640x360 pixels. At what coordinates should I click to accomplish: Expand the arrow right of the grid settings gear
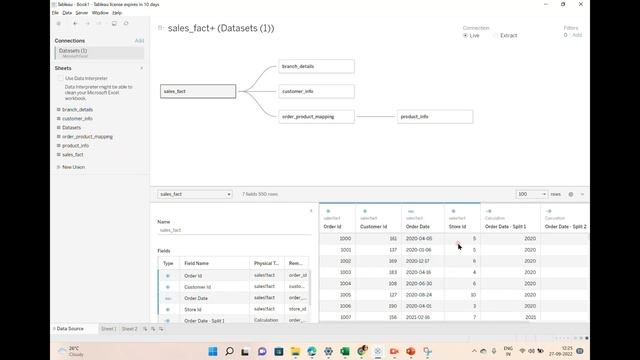click(582, 194)
